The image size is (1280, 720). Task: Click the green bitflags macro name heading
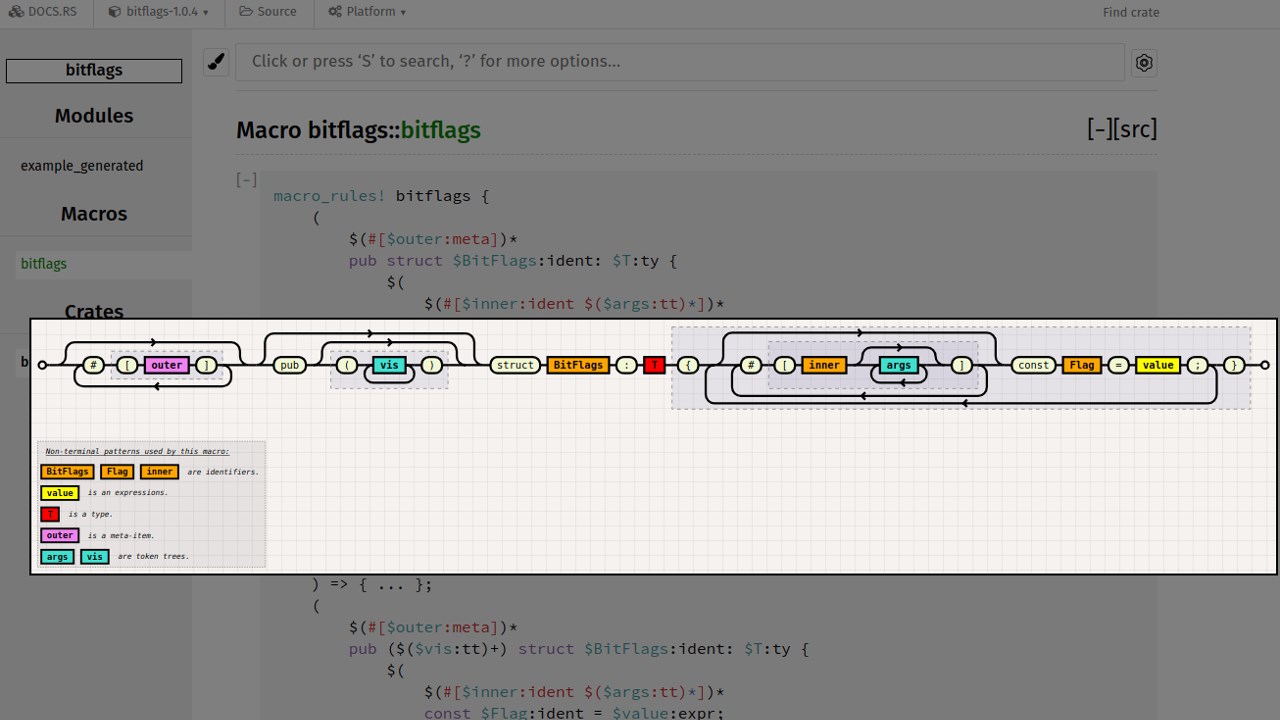[440, 130]
